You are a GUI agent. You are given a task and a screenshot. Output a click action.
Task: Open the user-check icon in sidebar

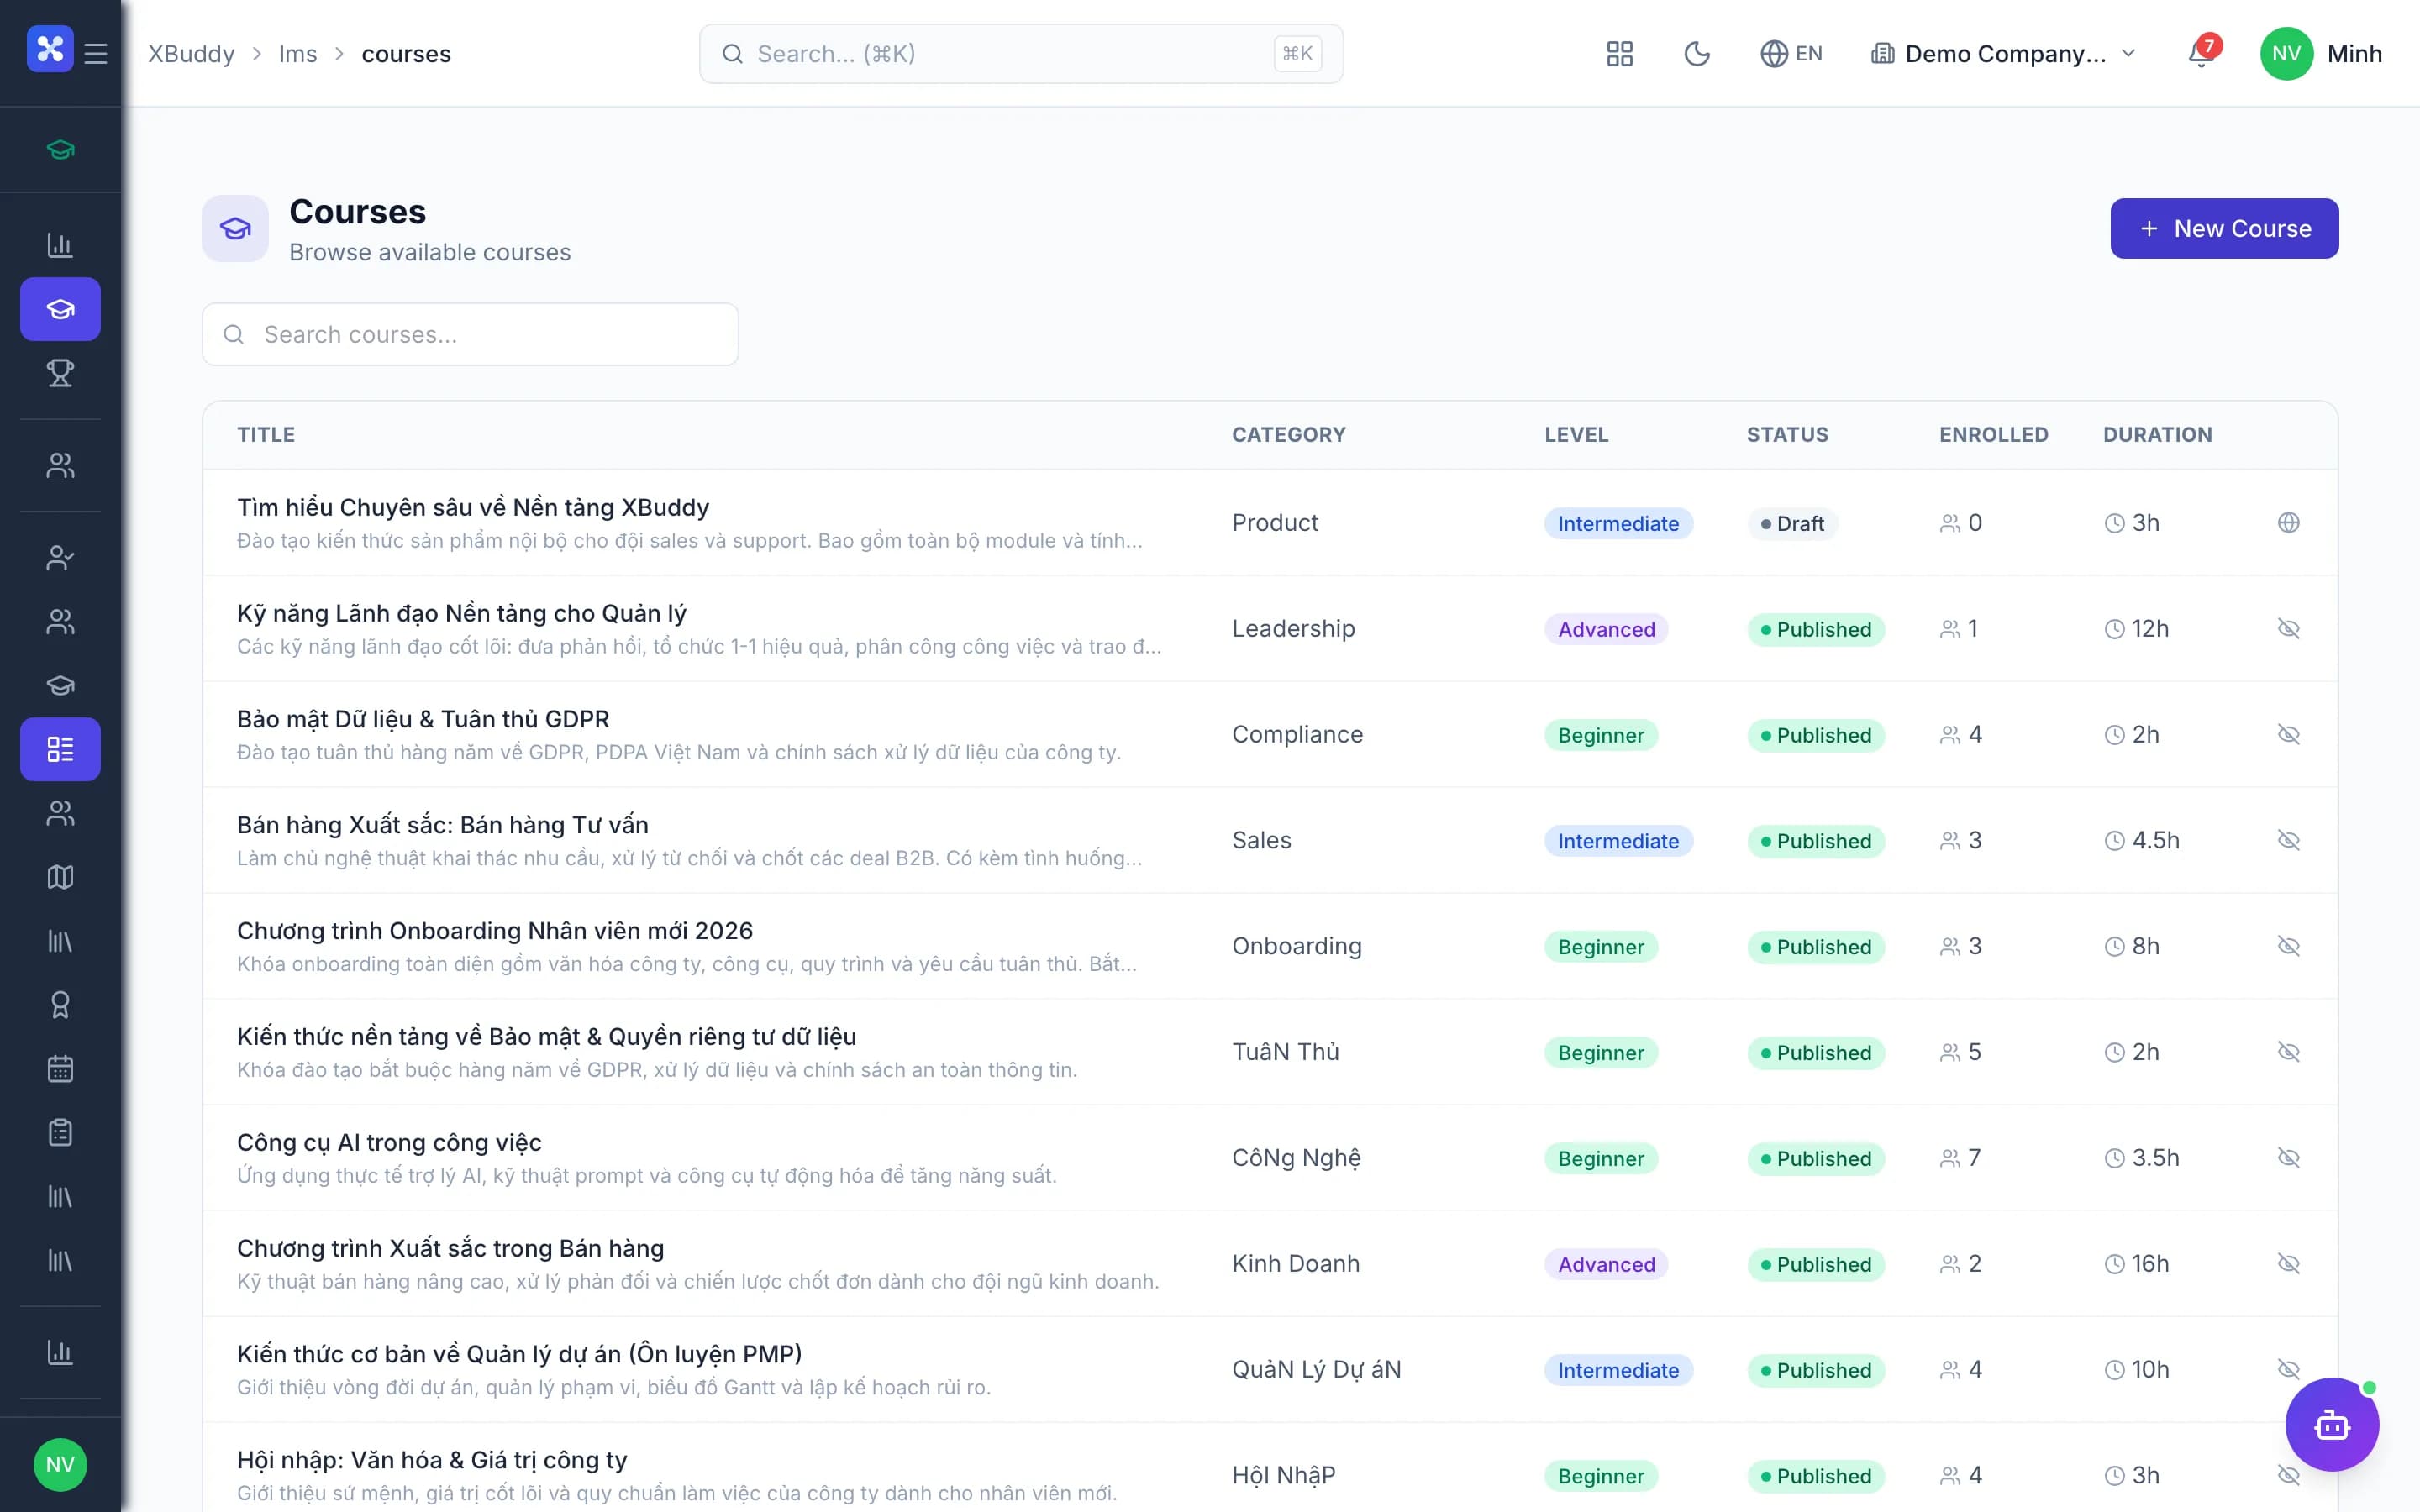[60, 558]
